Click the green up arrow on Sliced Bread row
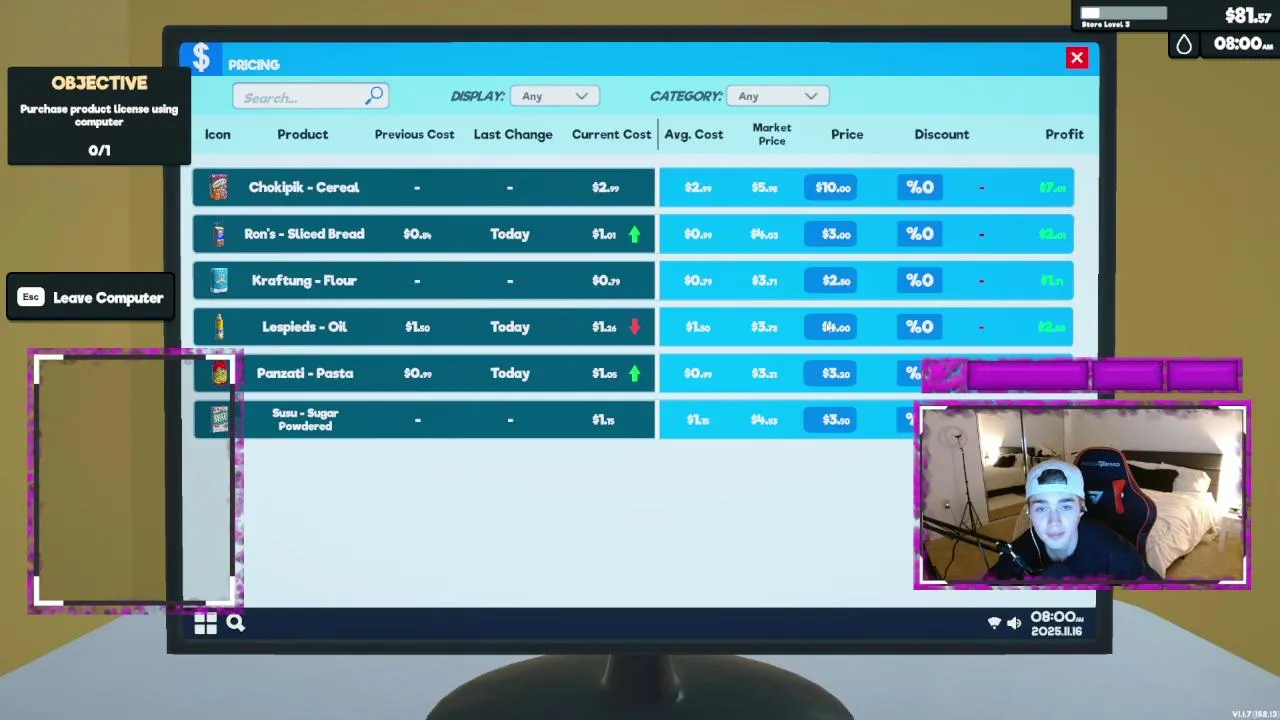The height and width of the screenshot is (720, 1280). pos(634,234)
